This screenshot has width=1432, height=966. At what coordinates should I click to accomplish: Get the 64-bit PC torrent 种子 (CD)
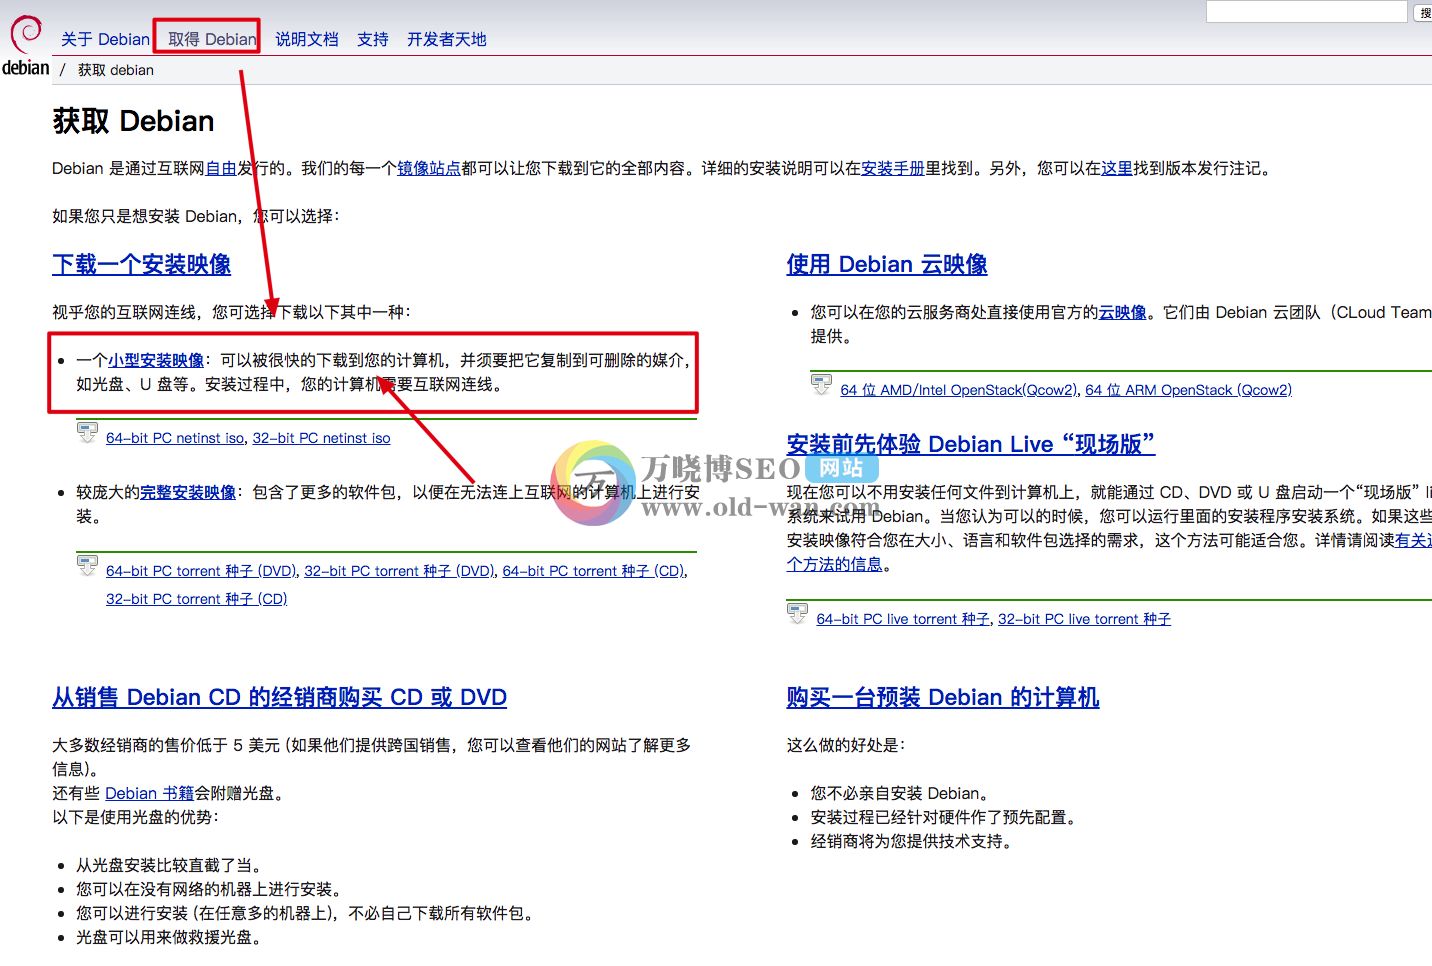[x=594, y=571]
